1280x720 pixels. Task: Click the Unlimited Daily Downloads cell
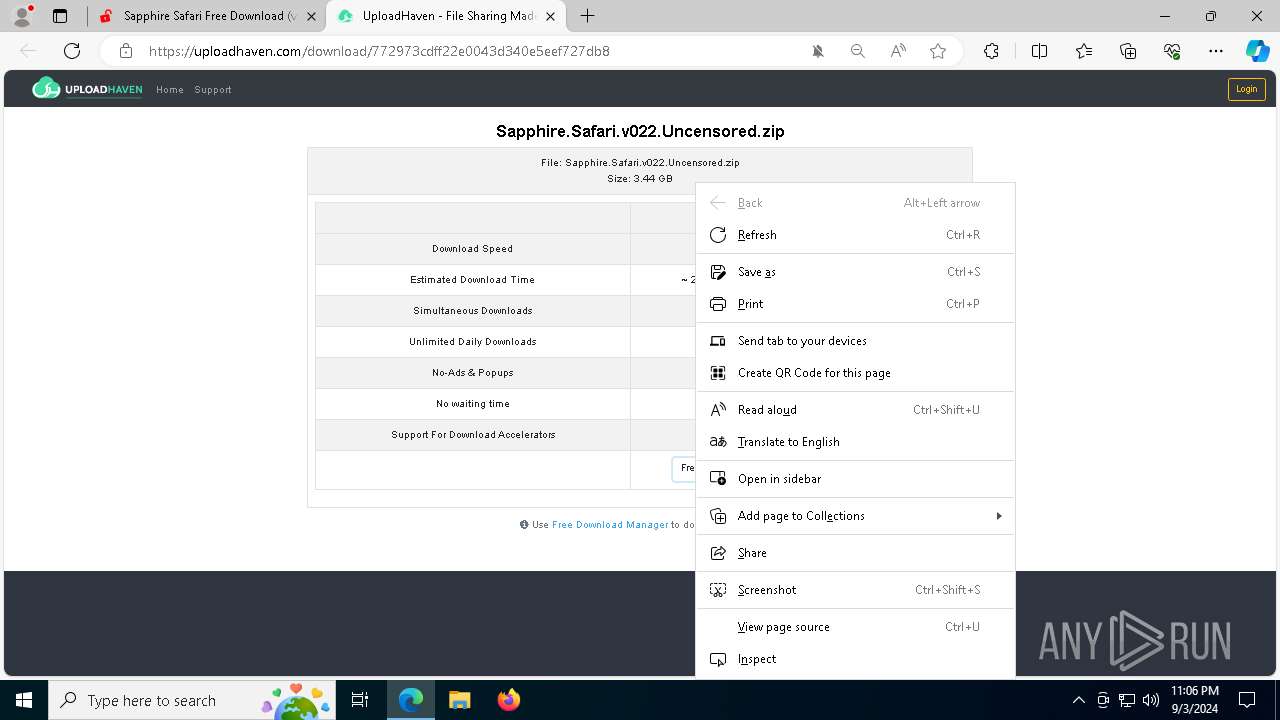(473, 342)
